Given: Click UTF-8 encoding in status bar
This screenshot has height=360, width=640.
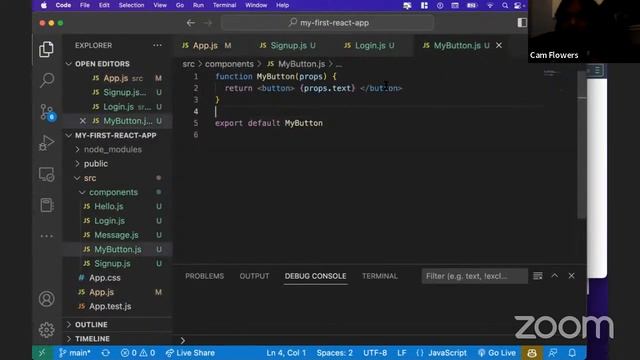Looking at the screenshot, I should coord(375,353).
